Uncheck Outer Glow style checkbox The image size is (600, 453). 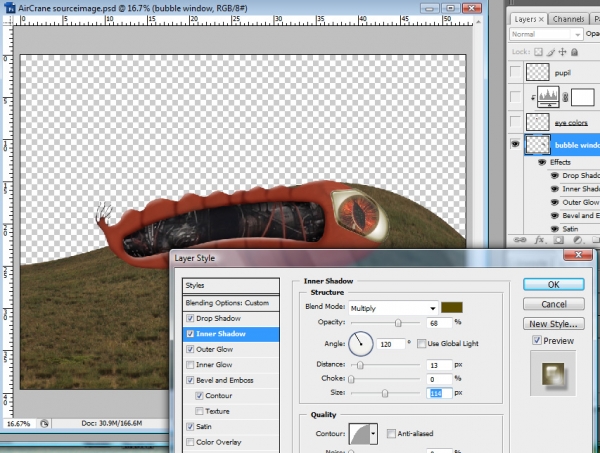point(190,349)
